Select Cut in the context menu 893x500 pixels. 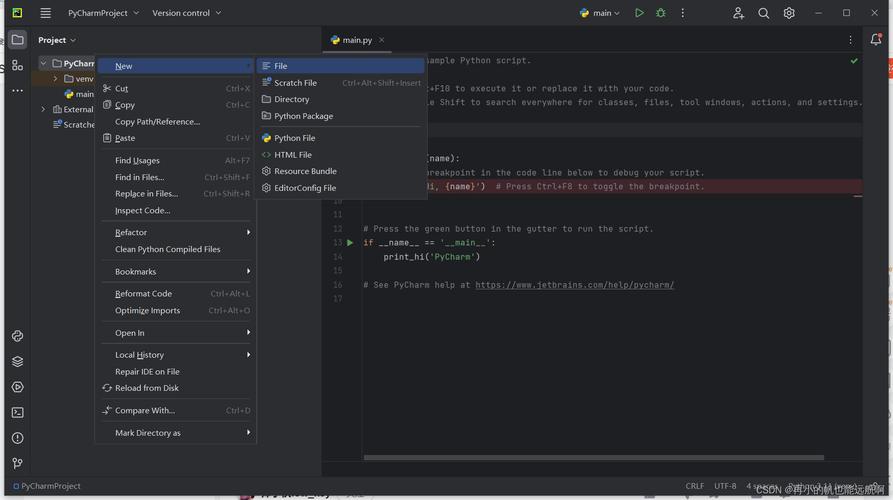click(177, 88)
